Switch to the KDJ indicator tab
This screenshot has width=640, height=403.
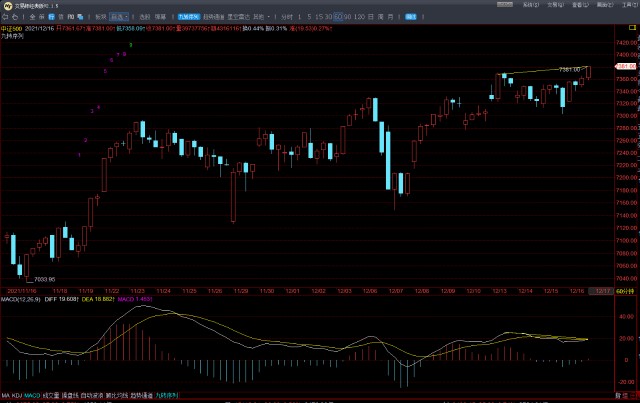point(17,395)
